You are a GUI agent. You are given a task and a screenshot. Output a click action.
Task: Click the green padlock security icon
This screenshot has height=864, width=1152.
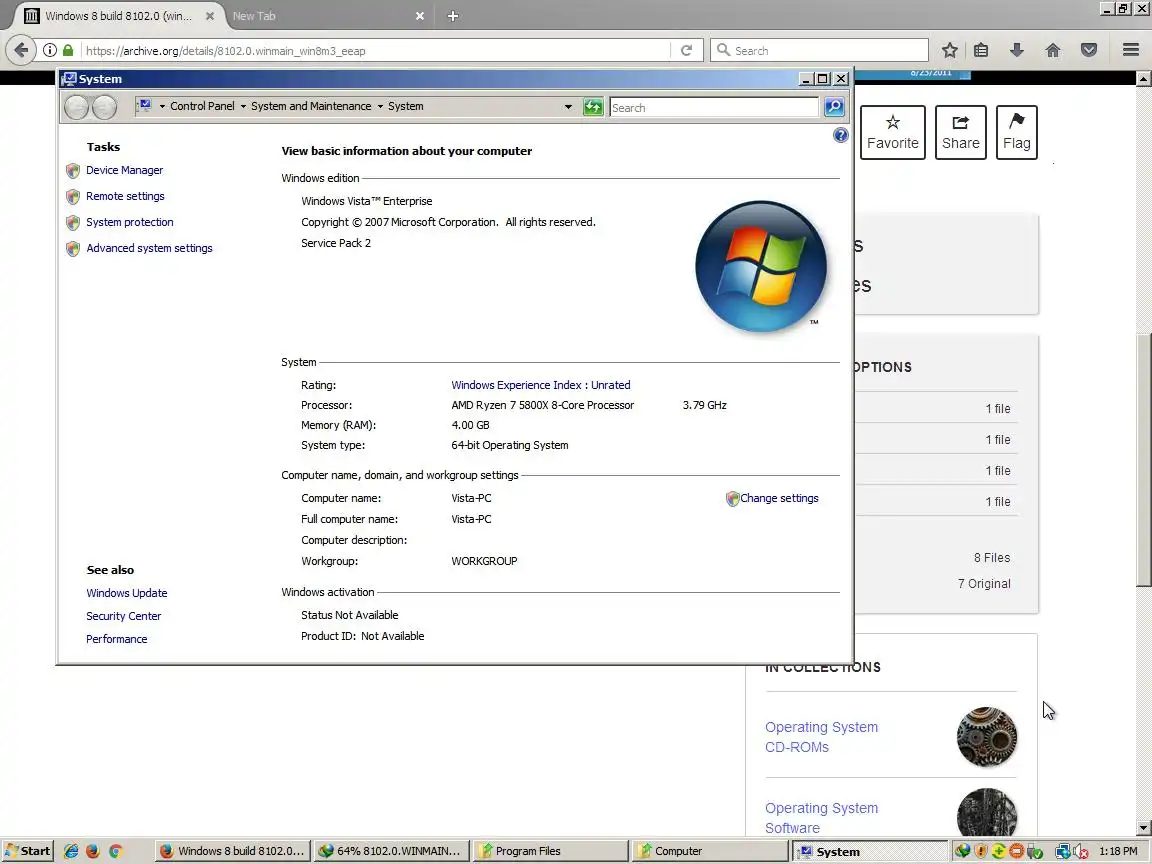pos(68,50)
